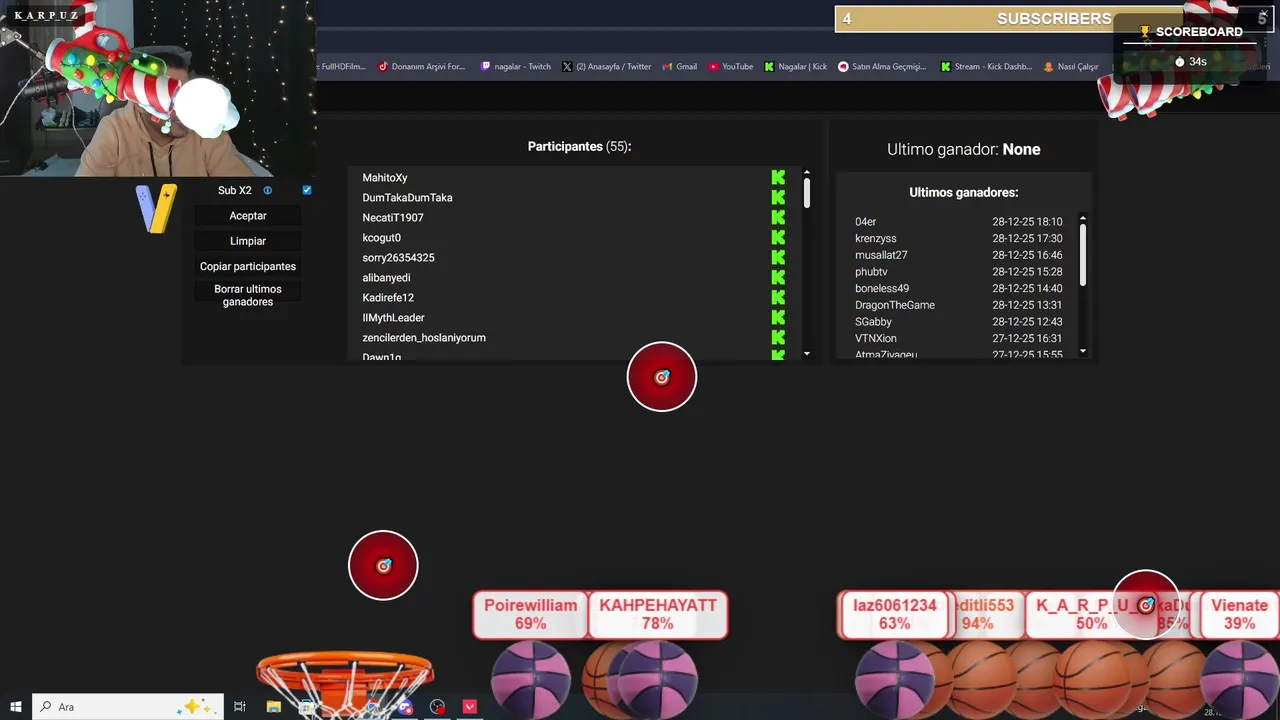Screen dimensions: 1280x720
Task: Click the red target ball below participants list
Action: pos(662,377)
